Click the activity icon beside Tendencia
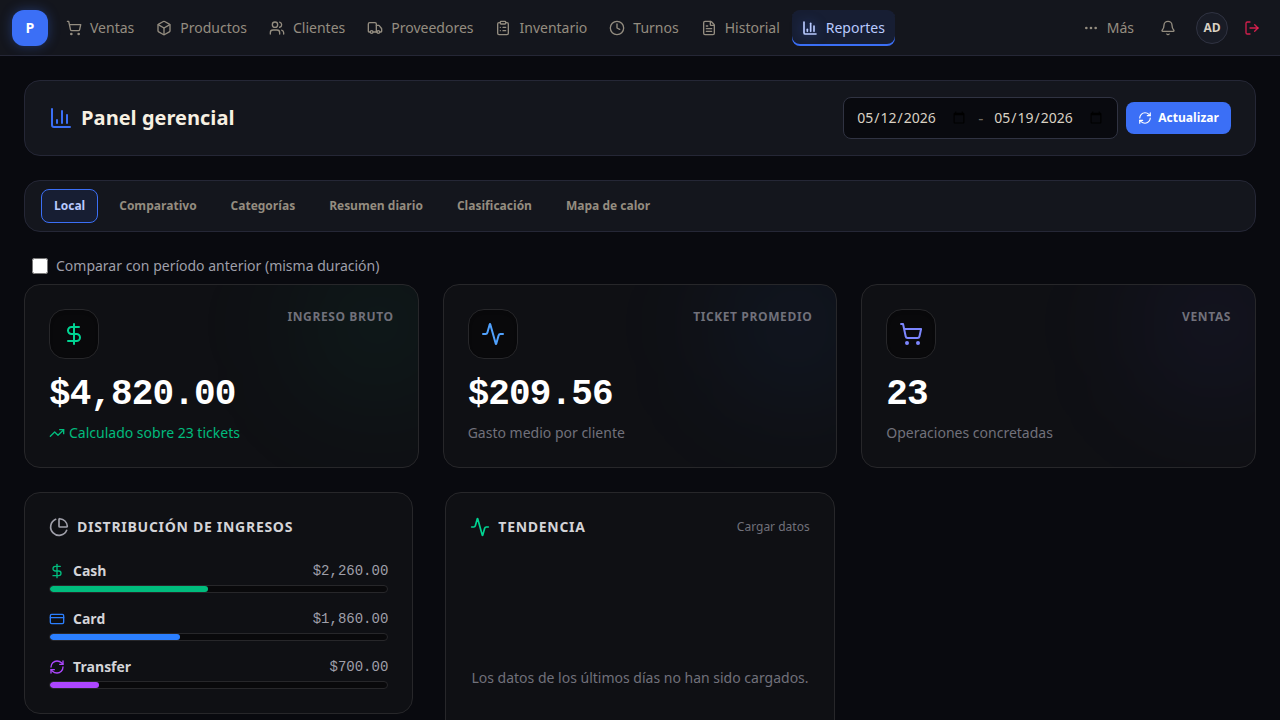This screenshot has height=720, width=1280. click(x=480, y=527)
